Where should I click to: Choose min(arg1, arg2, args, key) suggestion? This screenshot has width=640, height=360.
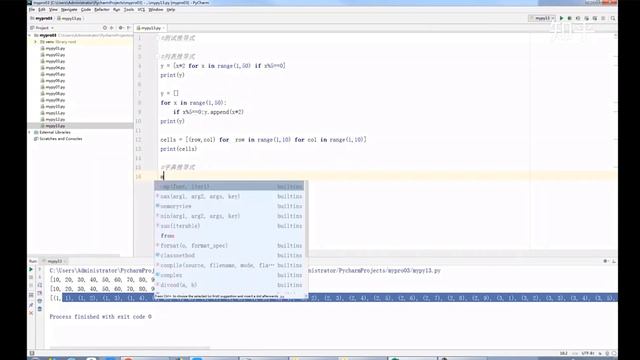(229, 216)
